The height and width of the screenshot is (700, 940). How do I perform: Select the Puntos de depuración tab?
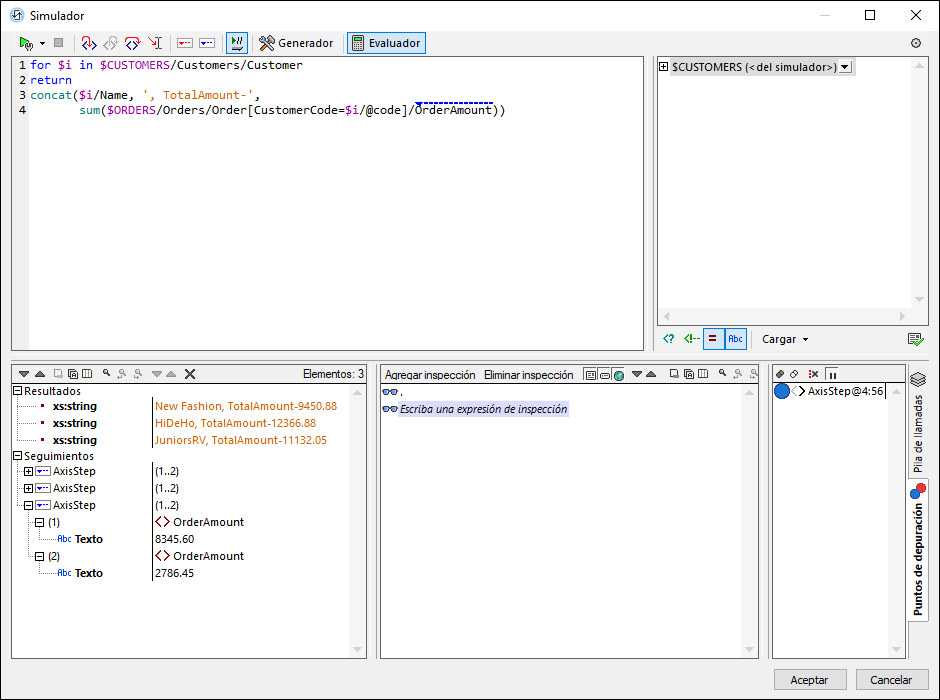coord(918,548)
